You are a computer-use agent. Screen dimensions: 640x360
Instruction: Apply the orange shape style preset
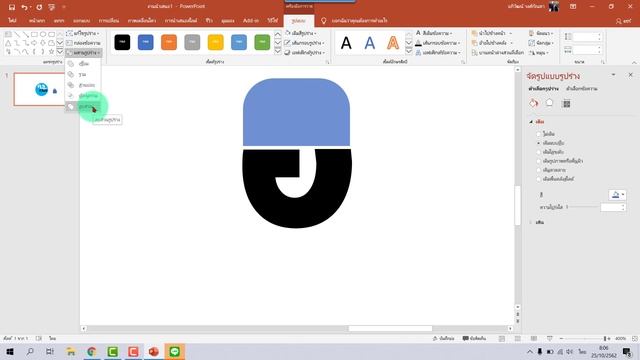point(169,42)
